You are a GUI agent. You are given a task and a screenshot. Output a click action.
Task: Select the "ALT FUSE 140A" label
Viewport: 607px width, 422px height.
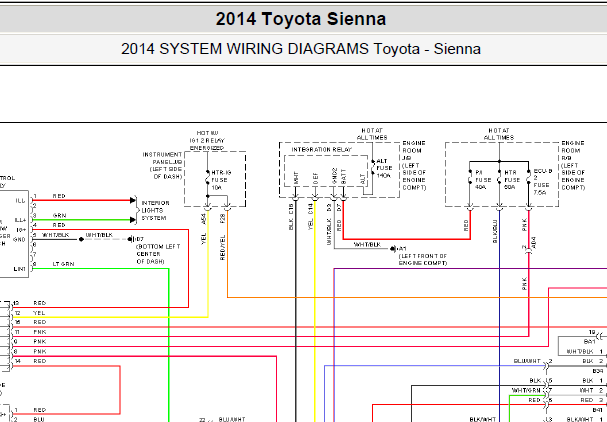[384, 168]
